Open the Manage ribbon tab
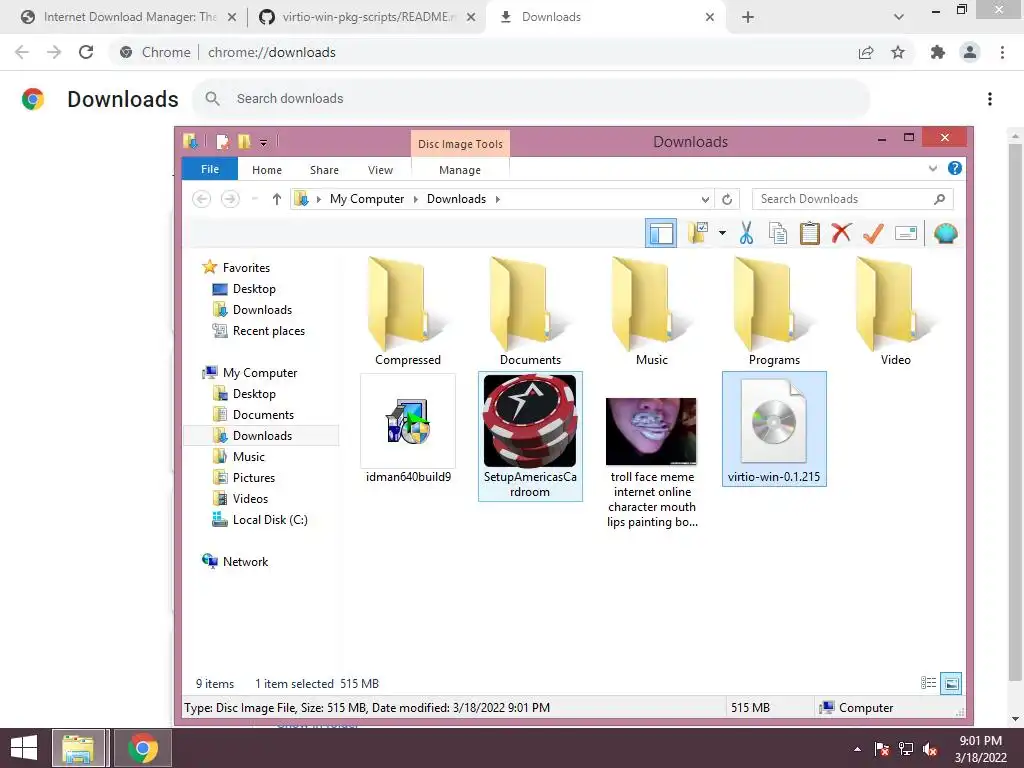The image size is (1024, 768). coord(460,170)
